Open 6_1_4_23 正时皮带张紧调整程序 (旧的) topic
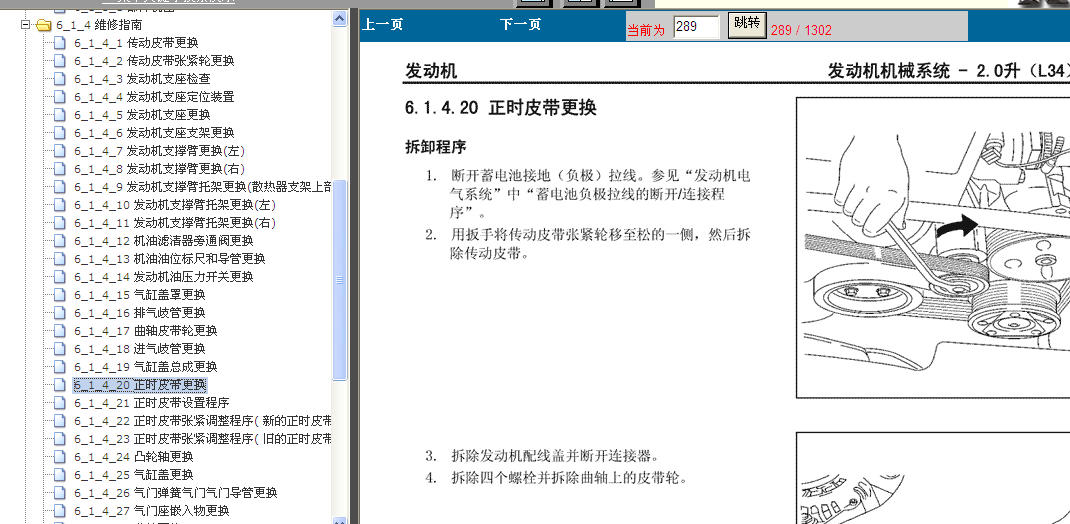 [203, 439]
